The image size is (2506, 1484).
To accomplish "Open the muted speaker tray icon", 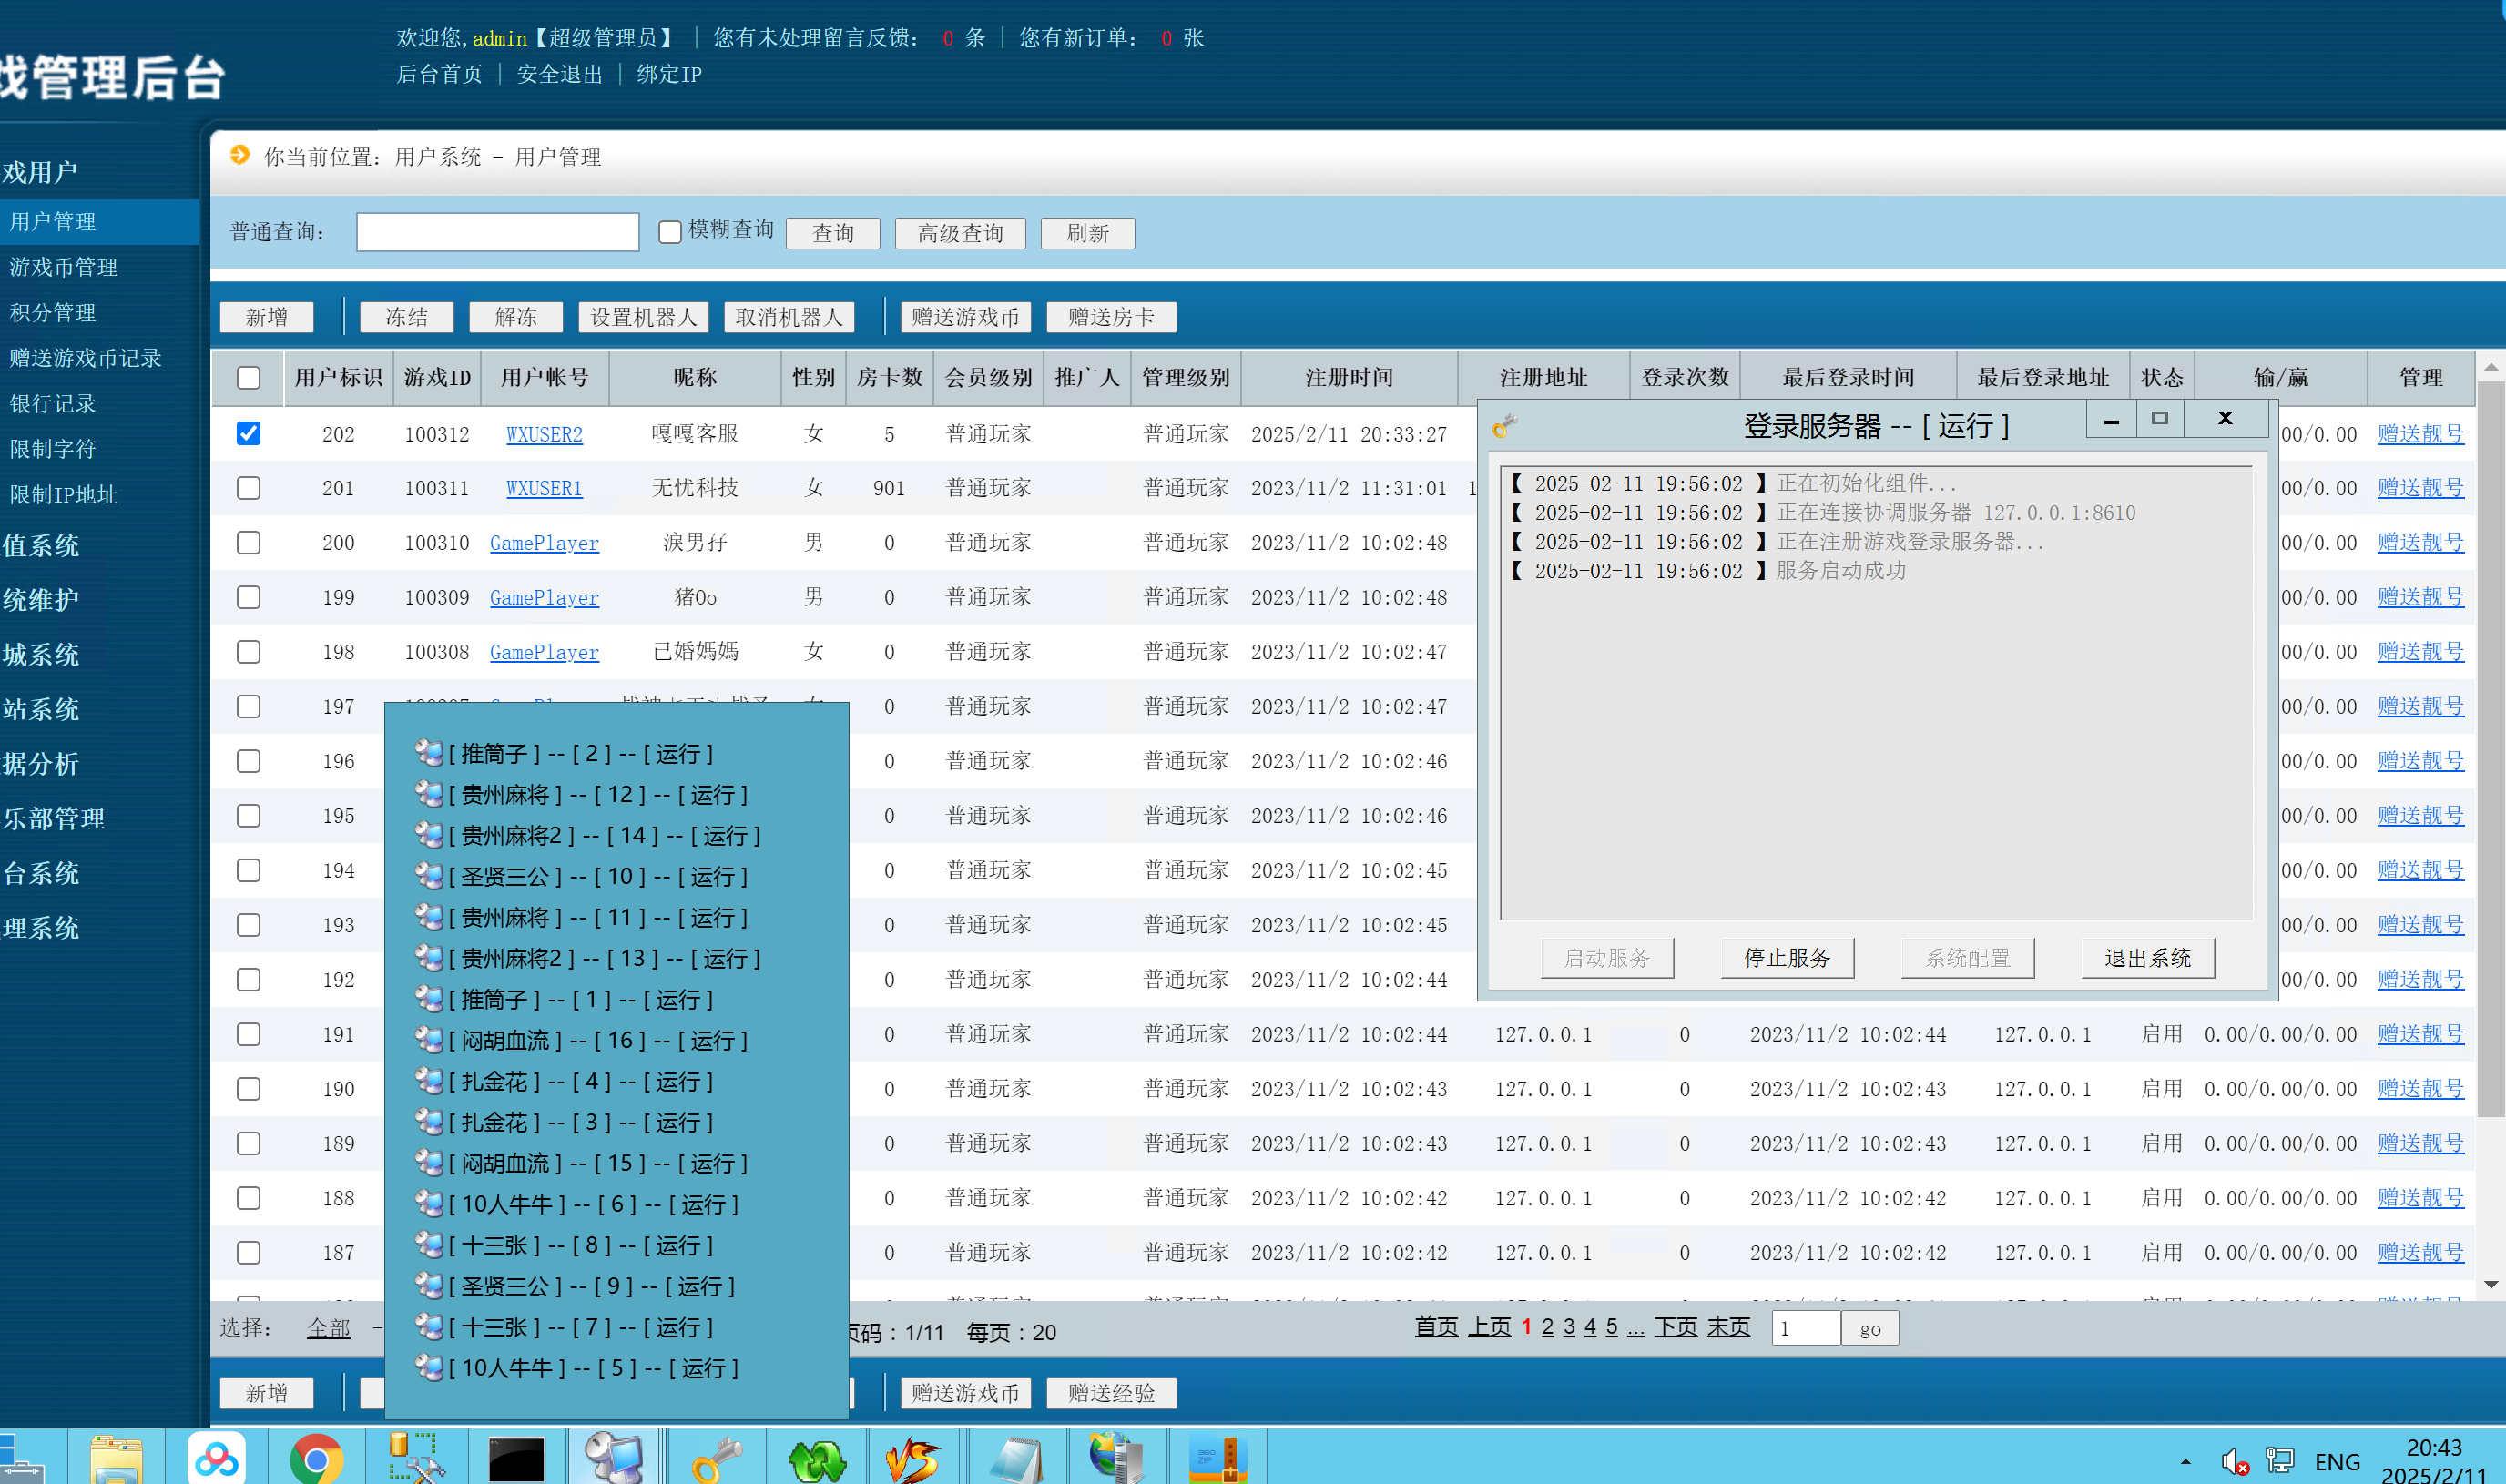I will 2234,1462.
